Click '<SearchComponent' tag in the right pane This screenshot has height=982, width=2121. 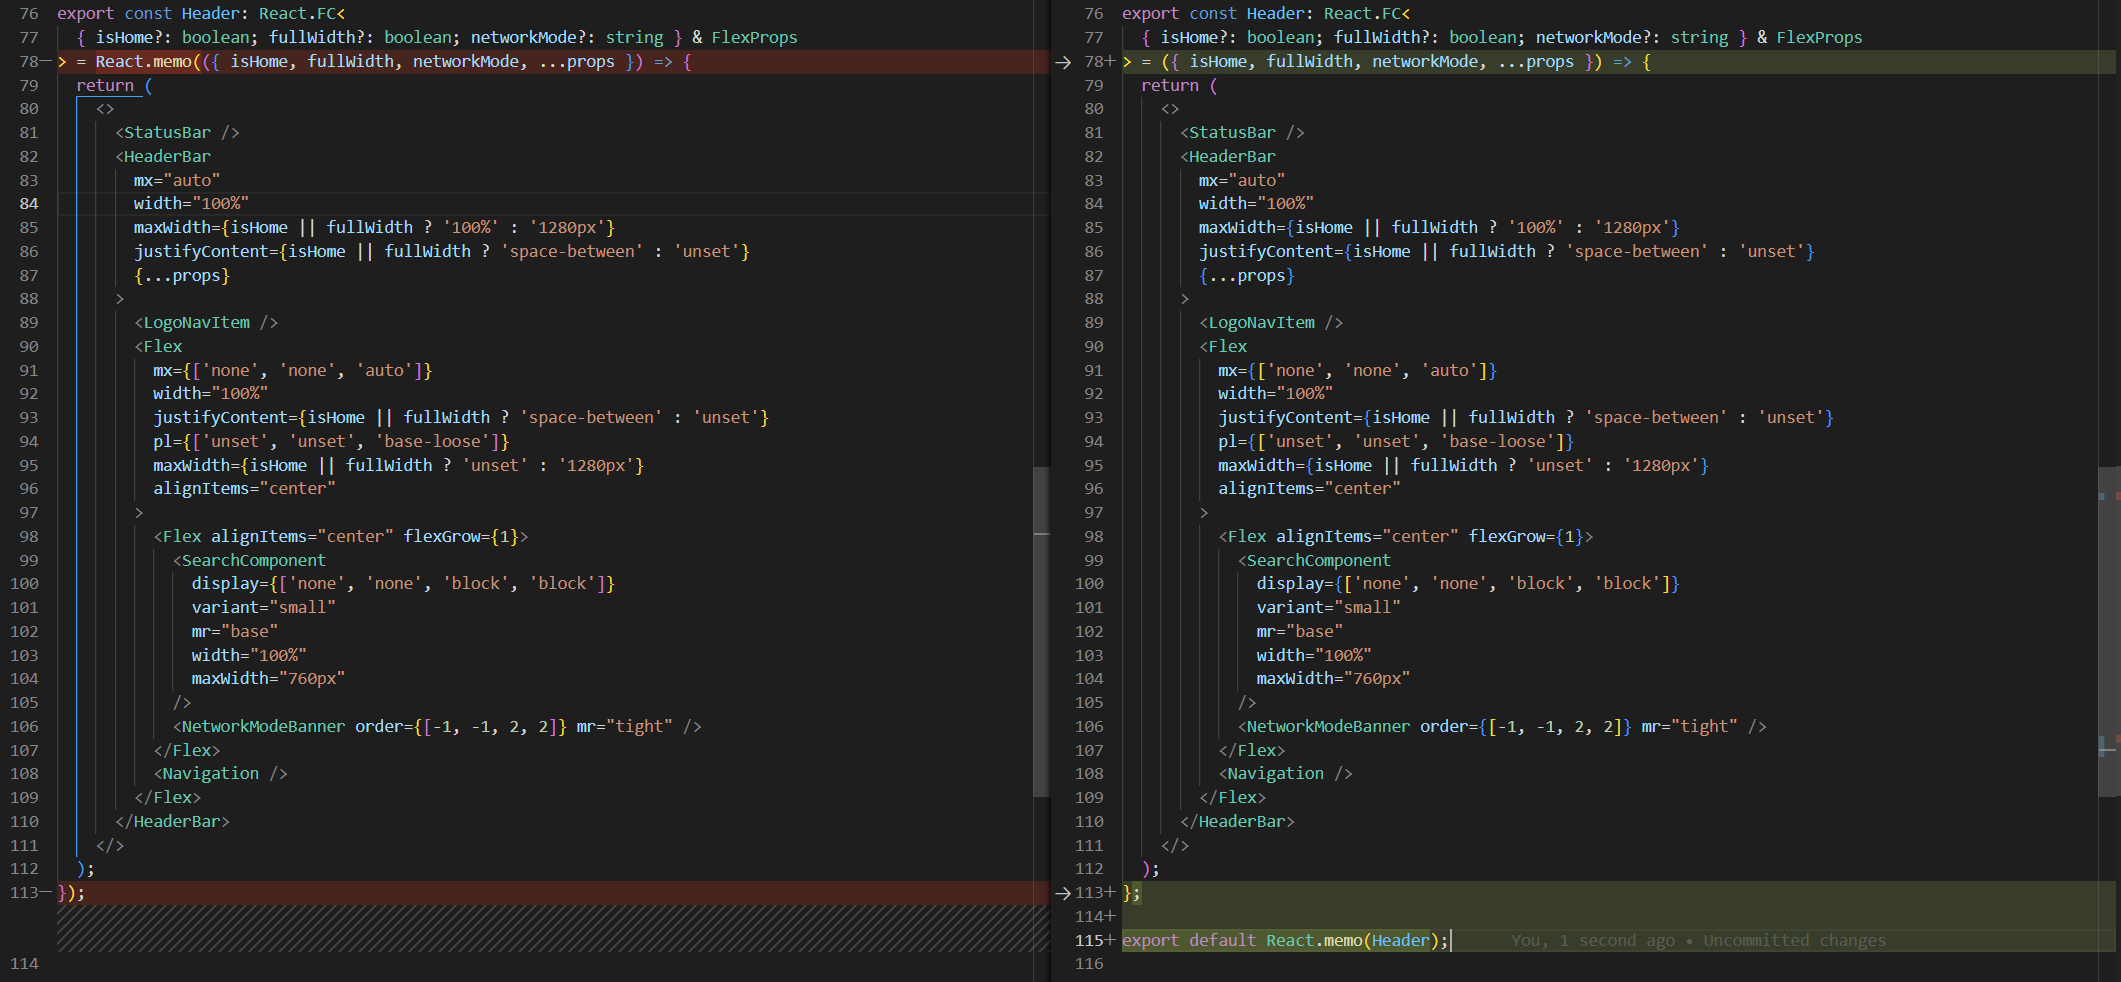pyautogui.click(x=1314, y=561)
